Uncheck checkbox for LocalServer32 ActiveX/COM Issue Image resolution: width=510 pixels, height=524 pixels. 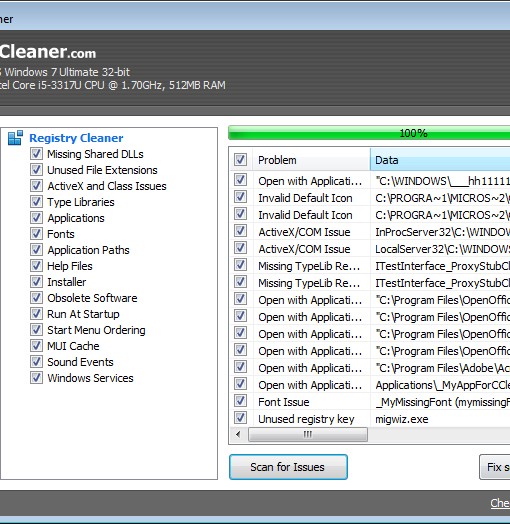tap(240, 248)
